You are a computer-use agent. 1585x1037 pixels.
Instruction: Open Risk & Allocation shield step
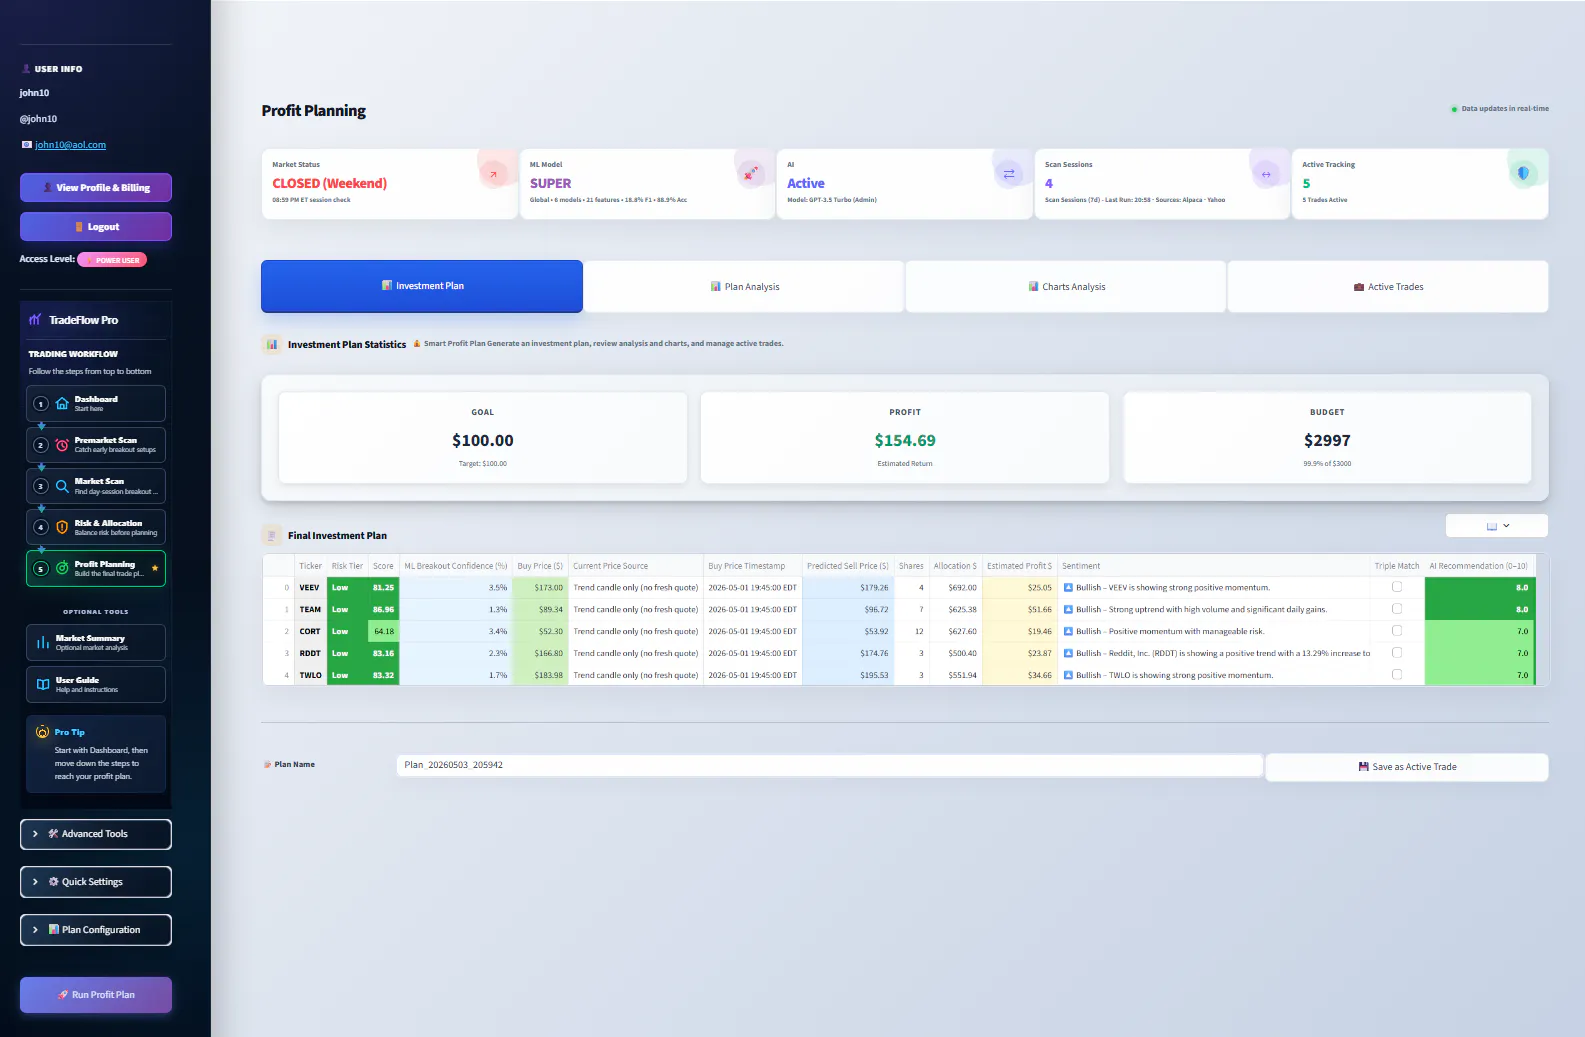coord(96,527)
